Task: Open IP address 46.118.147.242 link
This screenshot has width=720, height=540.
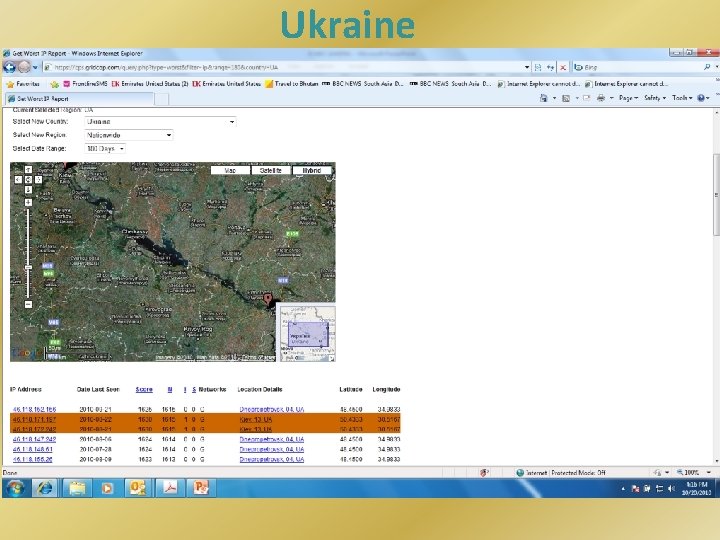Action: (x=34, y=439)
